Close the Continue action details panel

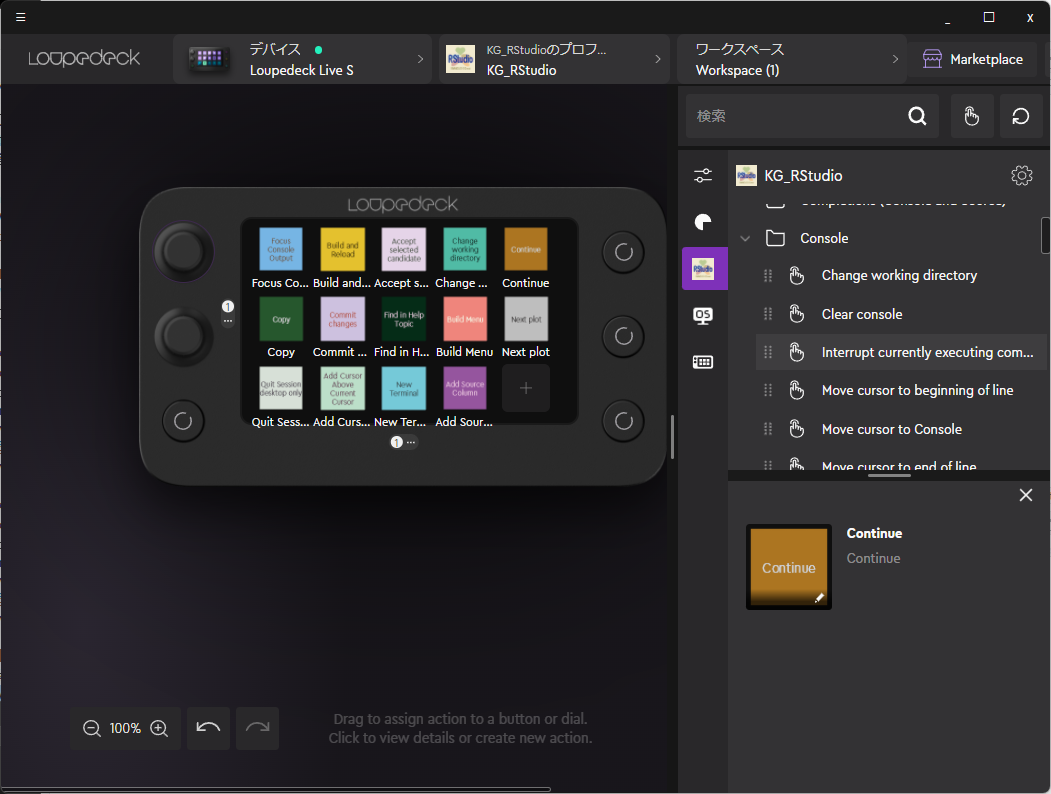click(x=1026, y=495)
